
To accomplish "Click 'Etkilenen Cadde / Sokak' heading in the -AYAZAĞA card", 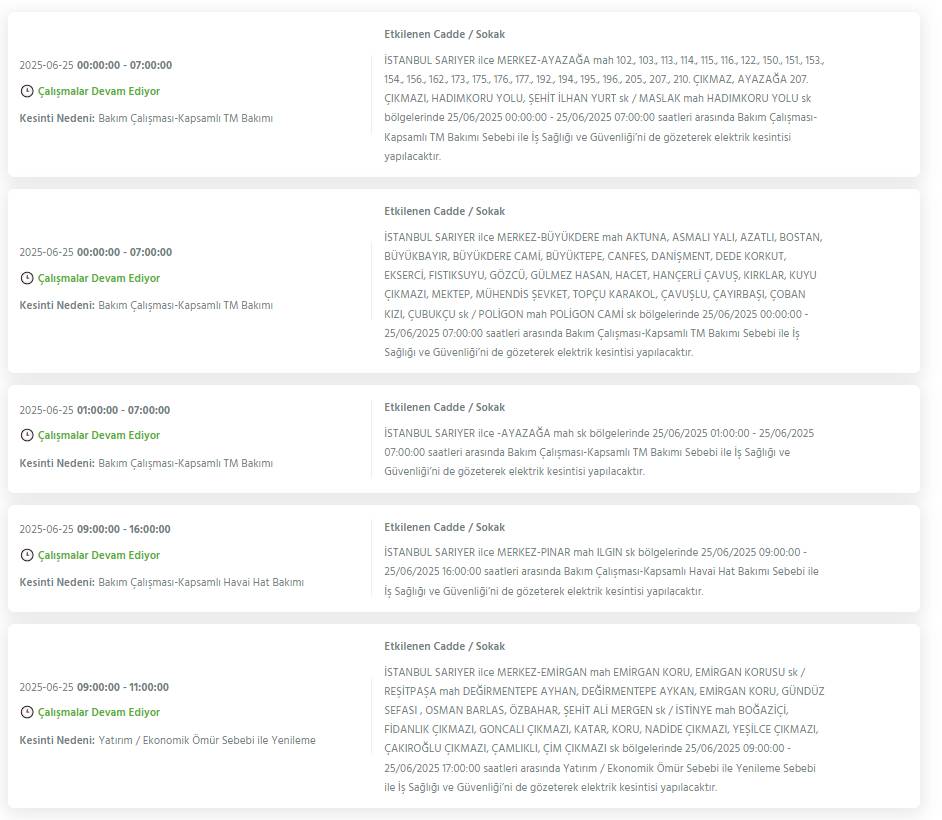I will [445, 407].
